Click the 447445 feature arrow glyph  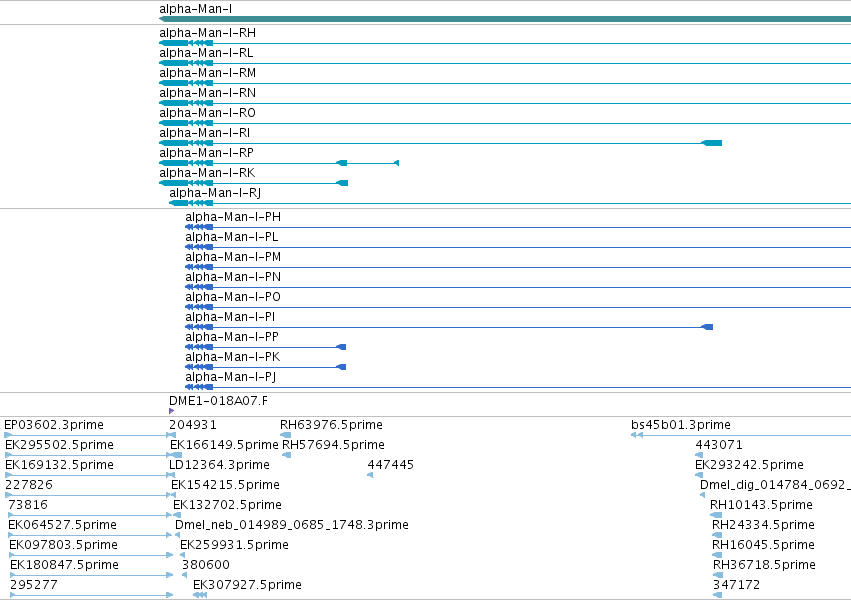pyautogui.click(x=370, y=475)
